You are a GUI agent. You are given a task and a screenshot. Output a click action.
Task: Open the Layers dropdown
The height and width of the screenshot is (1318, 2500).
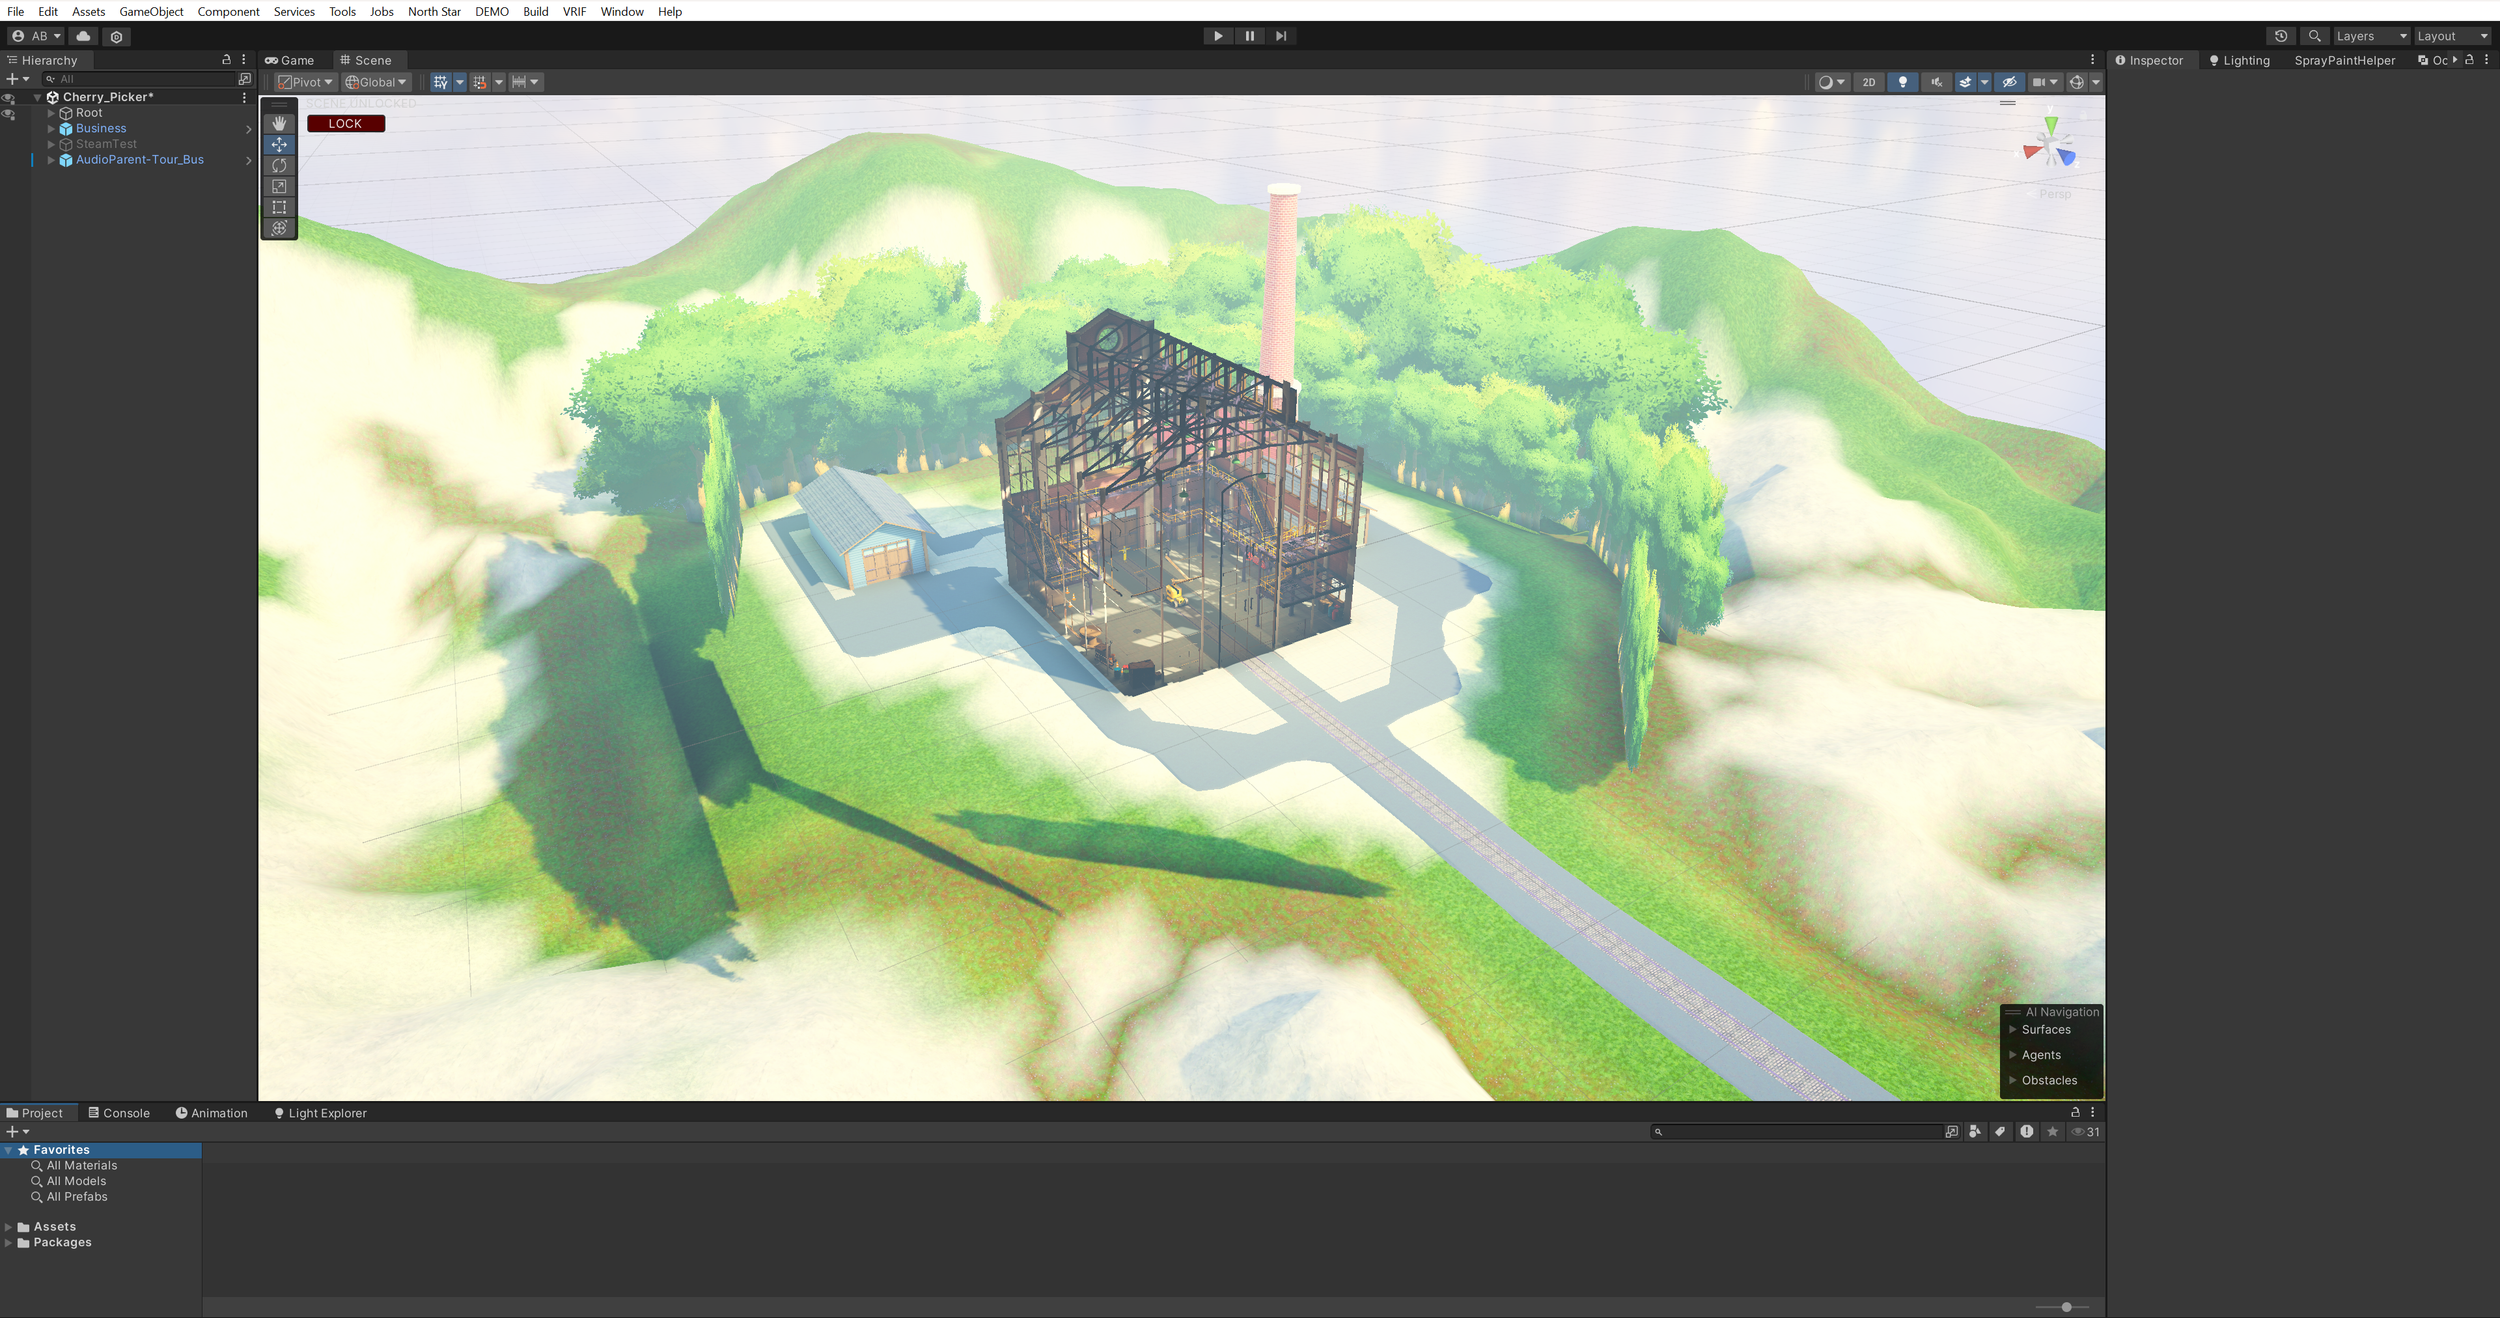tap(2370, 36)
